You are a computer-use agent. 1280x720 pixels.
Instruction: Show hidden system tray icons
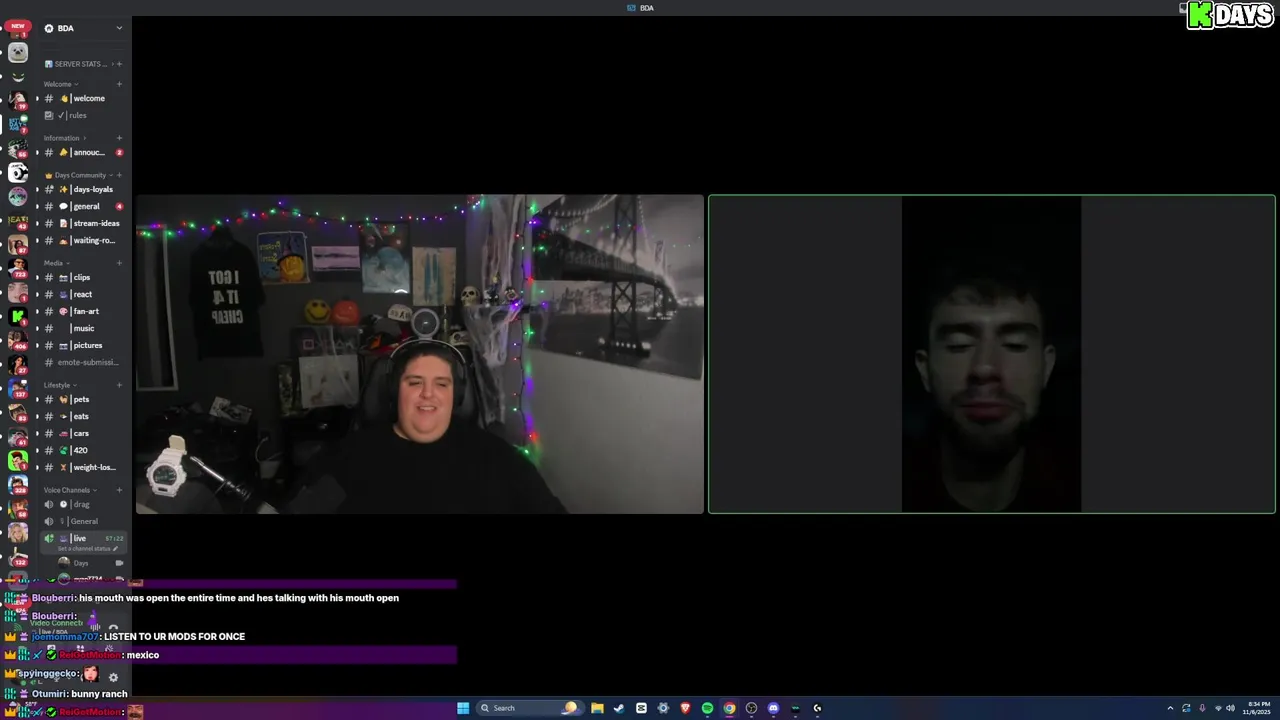pos(1170,708)
